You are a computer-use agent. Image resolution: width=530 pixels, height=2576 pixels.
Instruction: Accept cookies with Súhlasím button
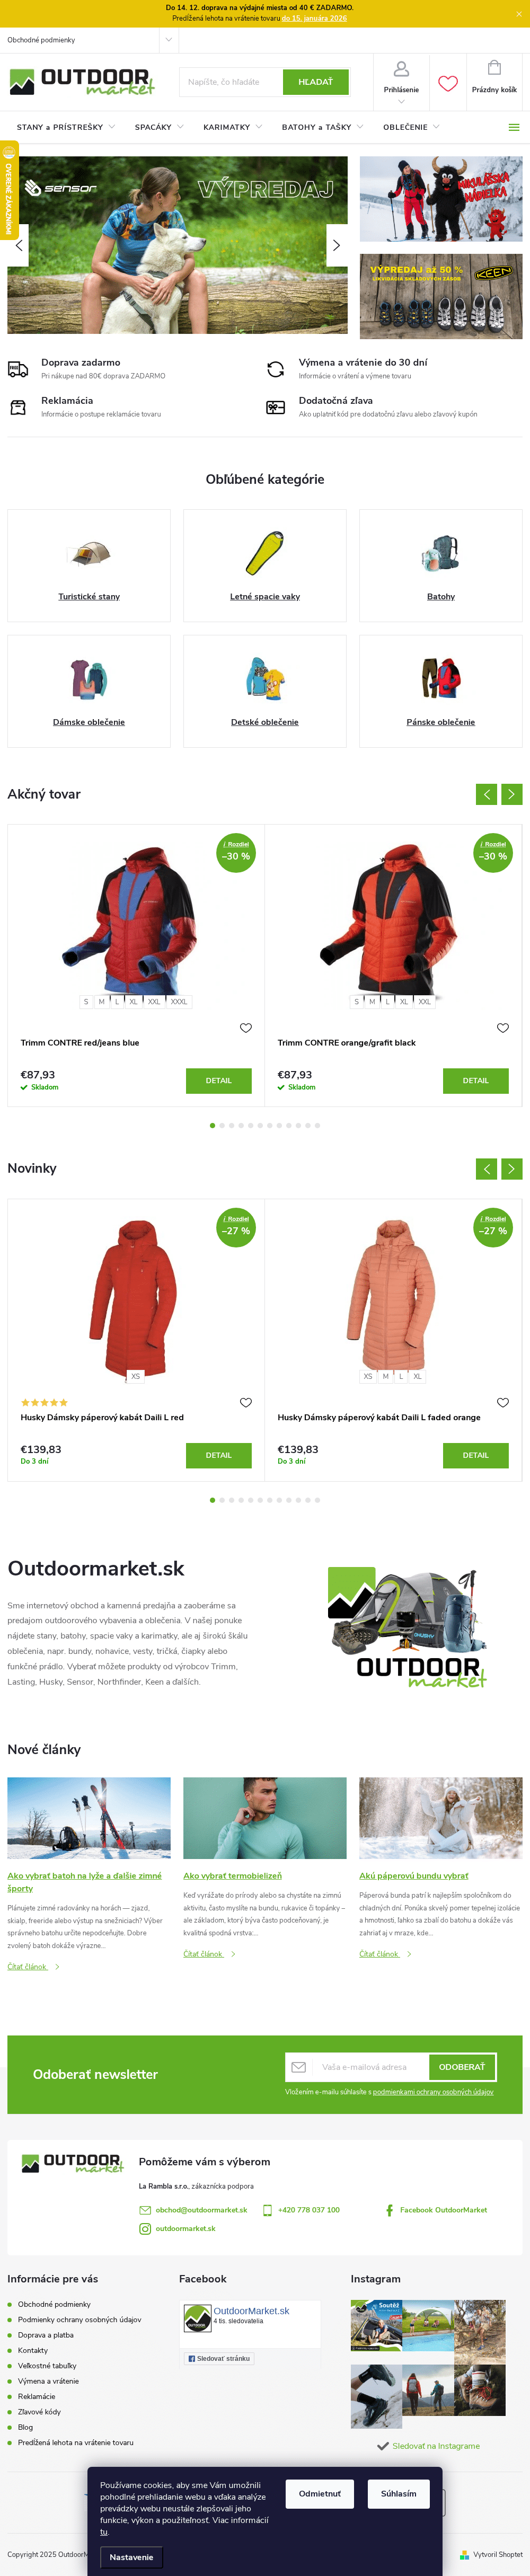point(398,2493)
